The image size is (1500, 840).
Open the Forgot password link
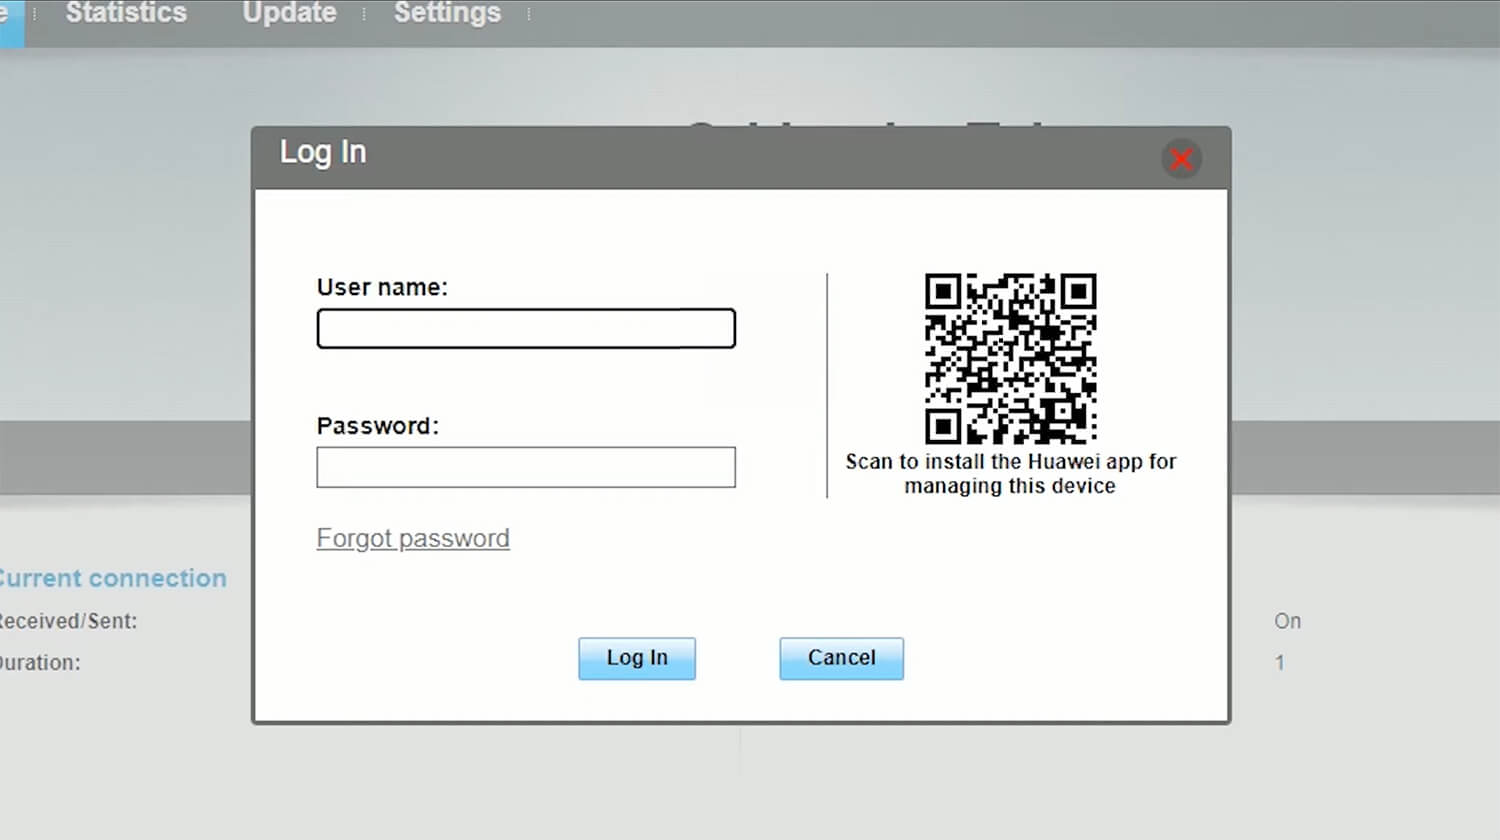413,538
